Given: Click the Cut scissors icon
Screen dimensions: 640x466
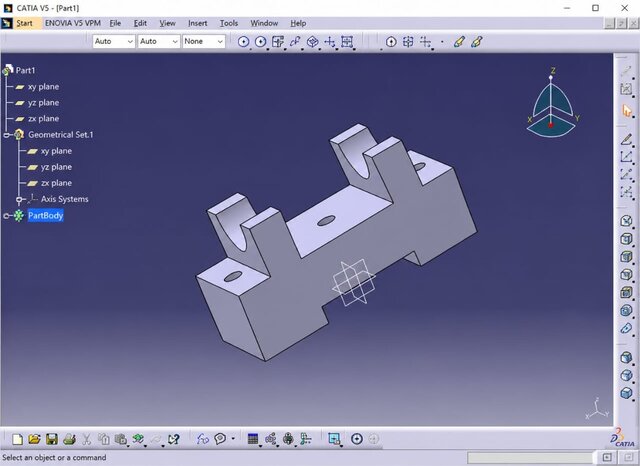Looking at the screenshot, I should 87,439.
